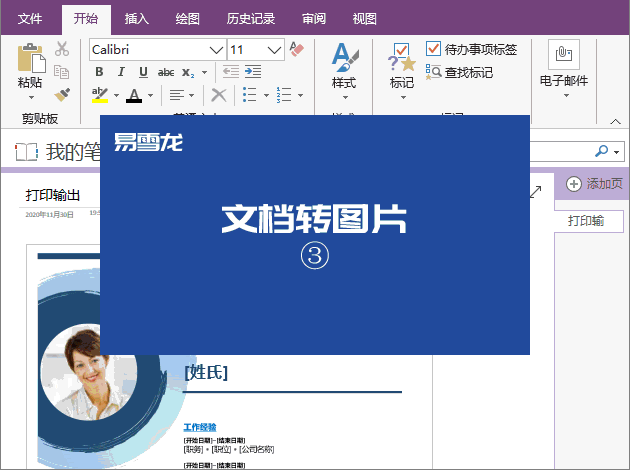Expand the Email dropdown arrow
The image size is (630, 470).
(x=566, y=96)
